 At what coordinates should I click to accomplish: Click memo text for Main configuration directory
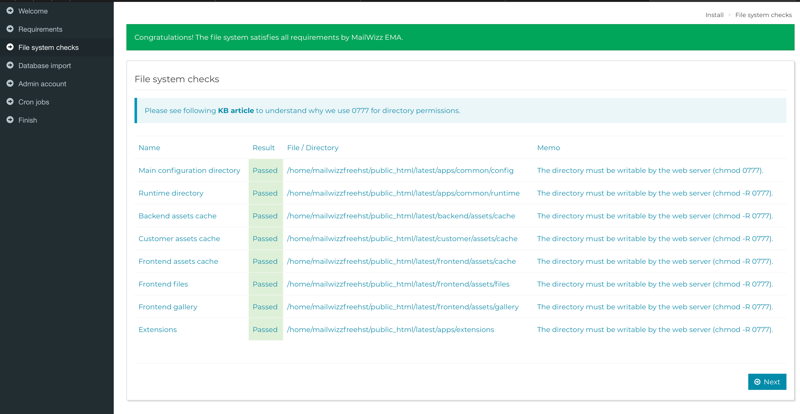pos(650,171)
